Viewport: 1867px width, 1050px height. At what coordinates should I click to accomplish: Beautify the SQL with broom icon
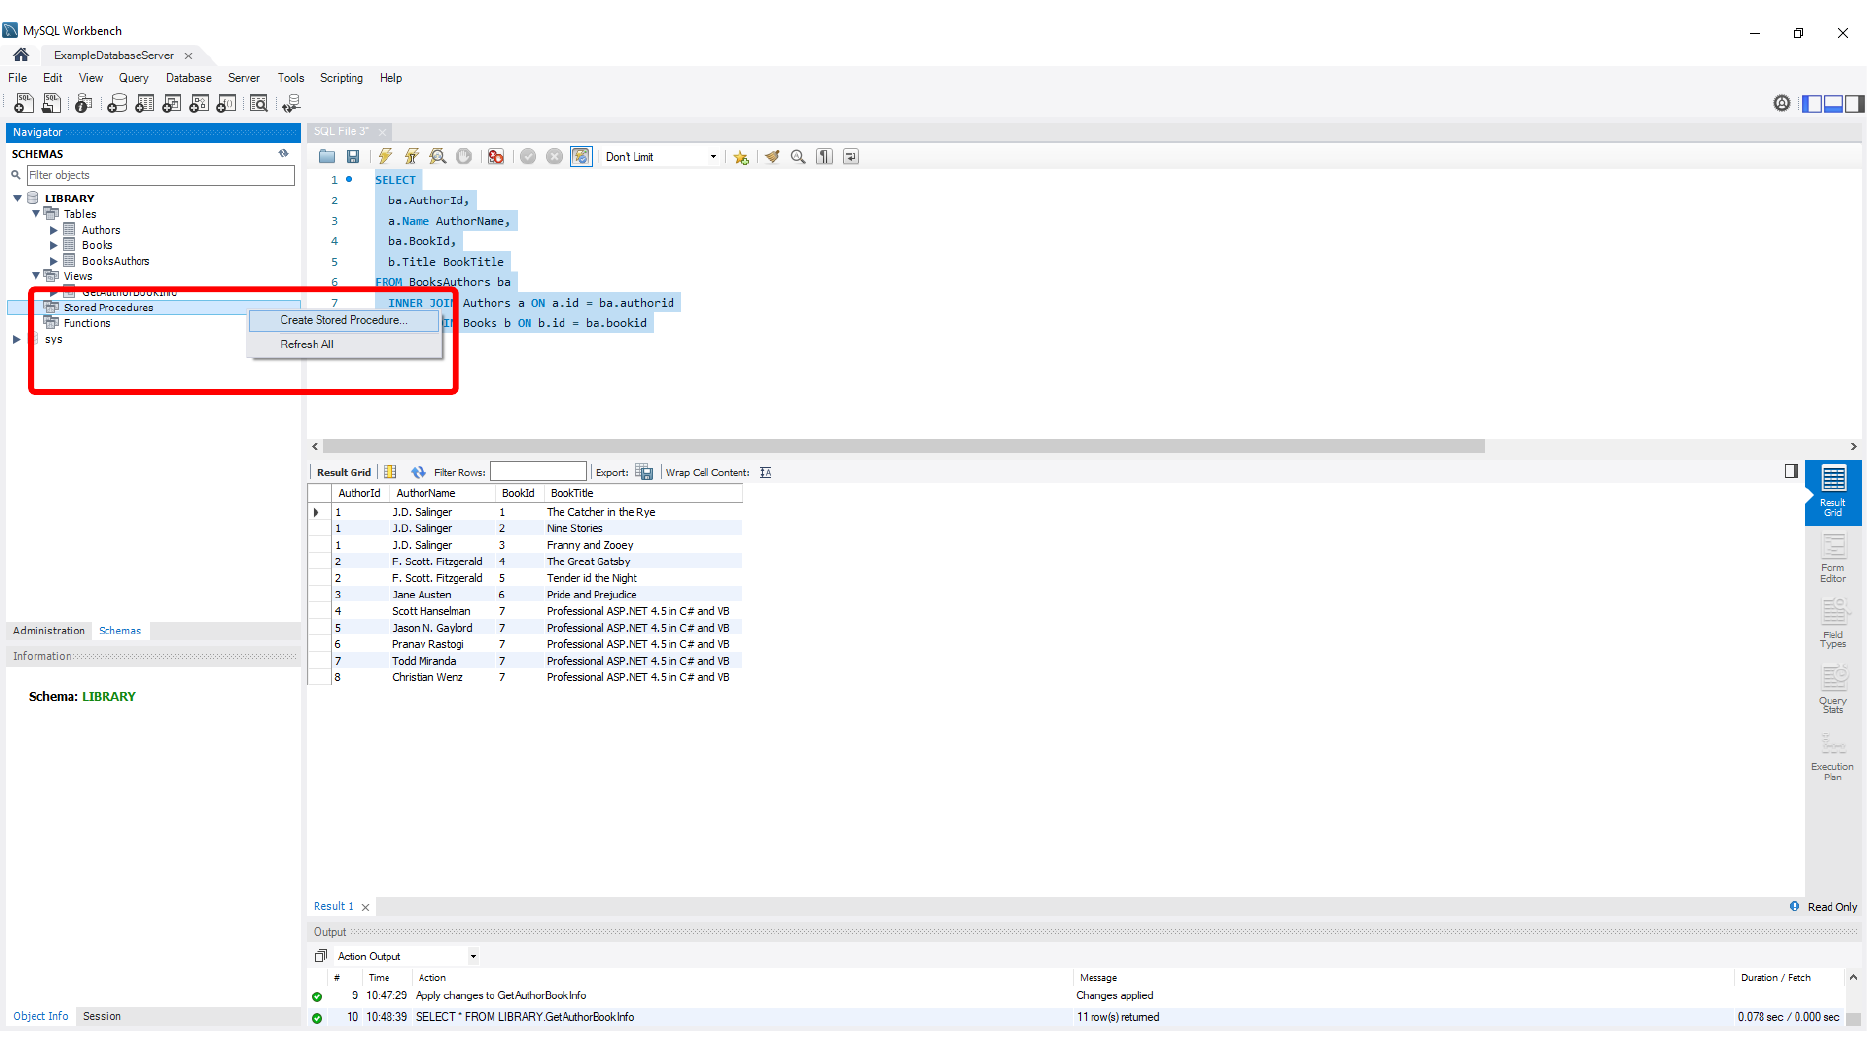point(772,156)
